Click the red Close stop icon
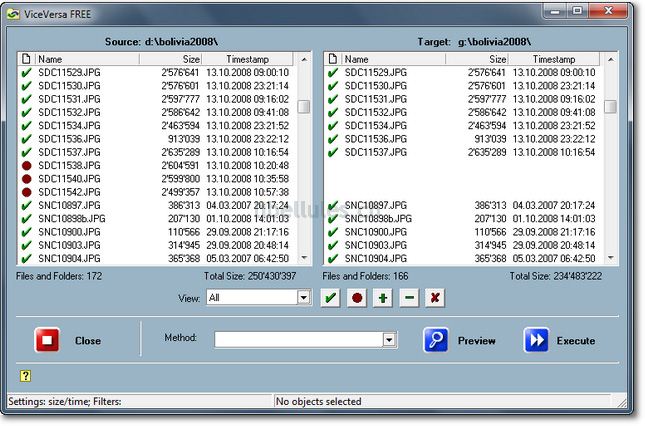 click(x=47, y=340)
